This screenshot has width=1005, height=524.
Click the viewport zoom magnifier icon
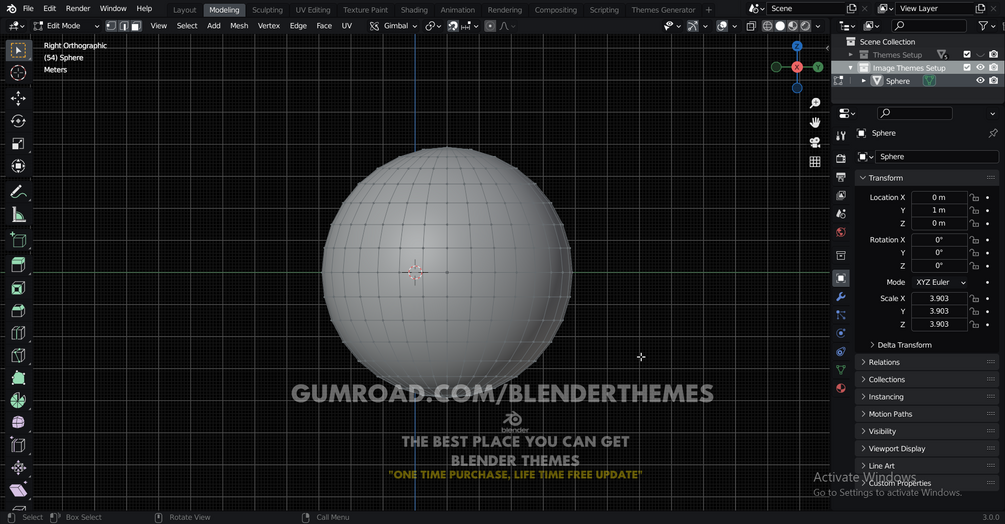(815, 103)
